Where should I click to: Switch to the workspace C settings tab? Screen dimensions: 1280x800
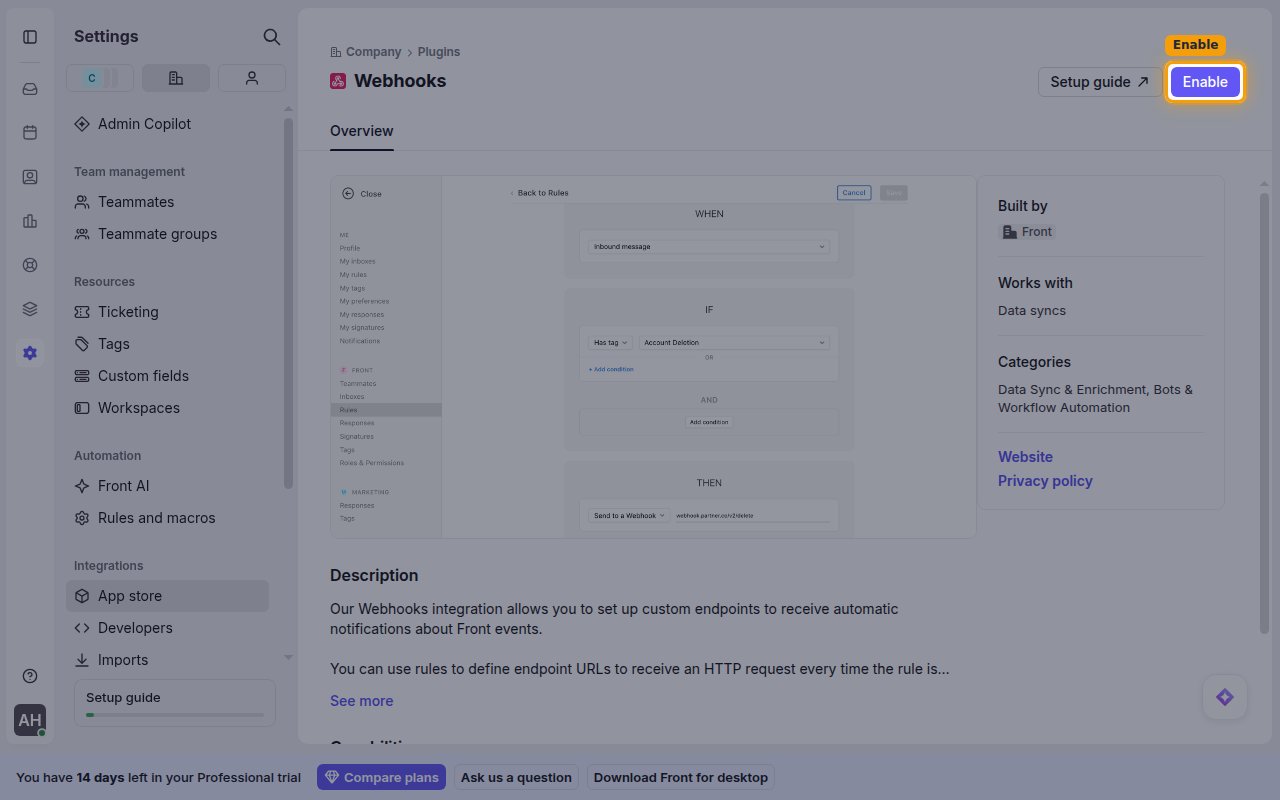point(100,78)
